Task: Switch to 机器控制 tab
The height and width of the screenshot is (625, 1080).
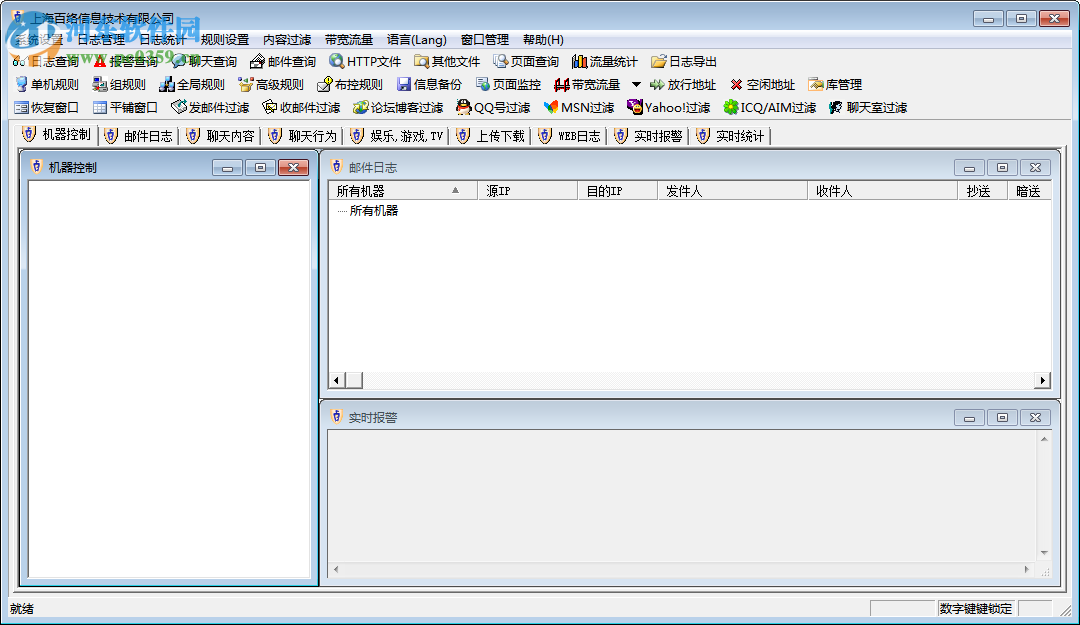Action: tap(56, 135)
